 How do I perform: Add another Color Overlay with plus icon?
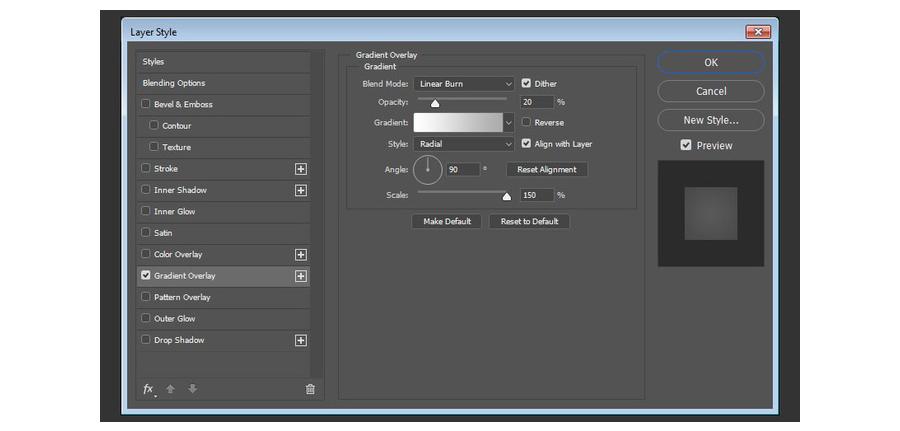tap(300, 255)
